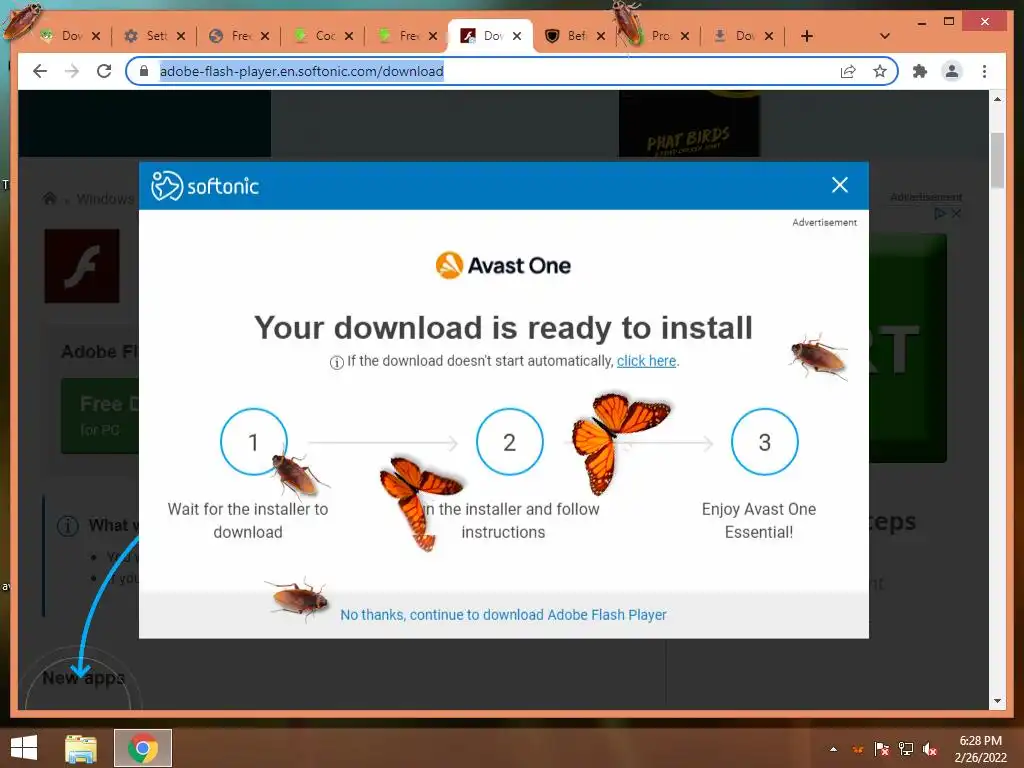Click the "click here" download link

tap(647, 360)
